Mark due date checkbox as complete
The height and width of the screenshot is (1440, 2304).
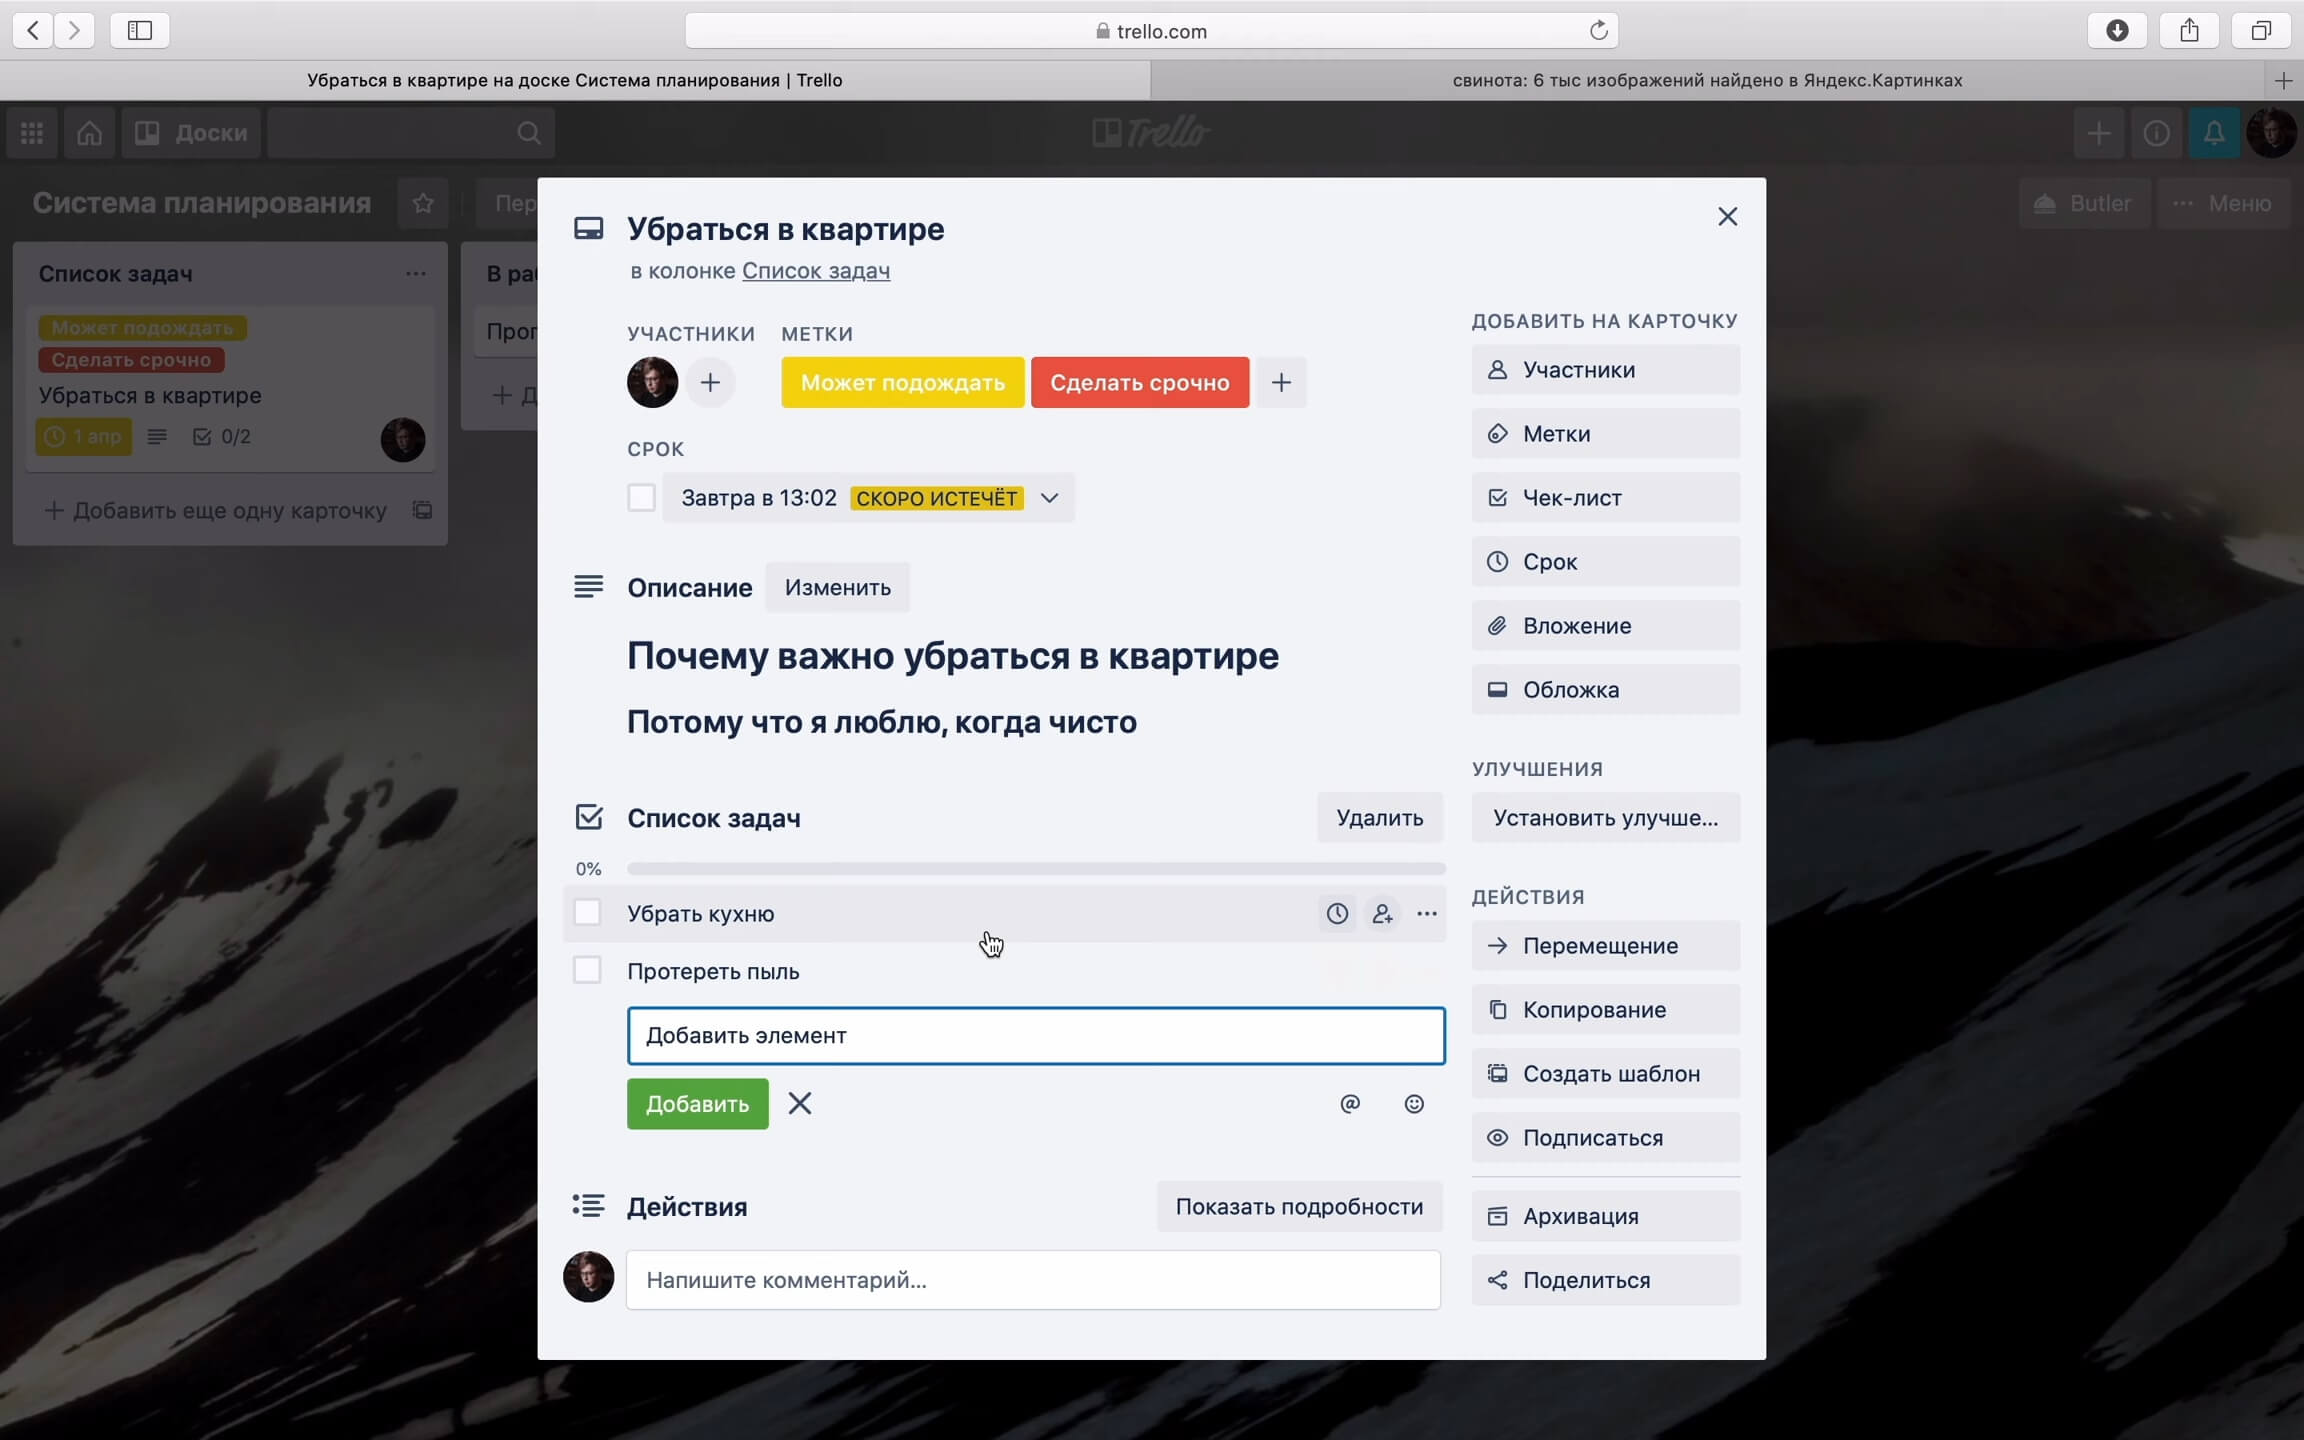[642, 497]
